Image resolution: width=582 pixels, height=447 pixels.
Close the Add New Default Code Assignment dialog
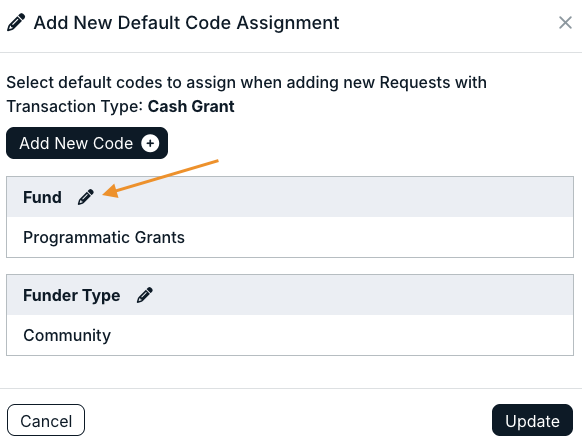coord(565,23)
